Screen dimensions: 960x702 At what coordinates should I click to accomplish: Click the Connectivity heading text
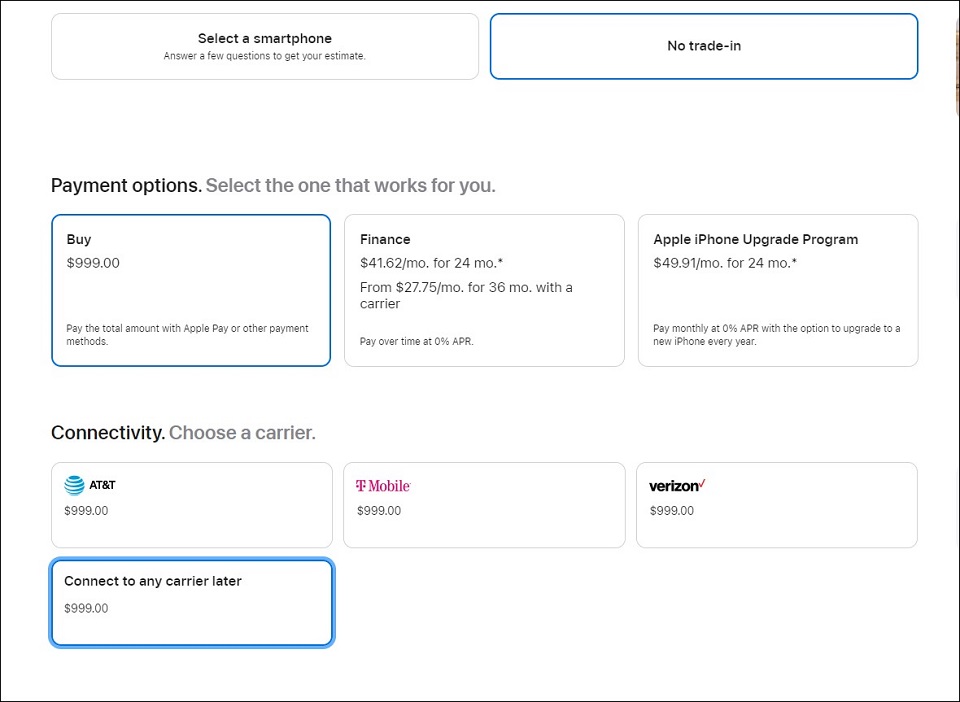click(x=108, y=433)
